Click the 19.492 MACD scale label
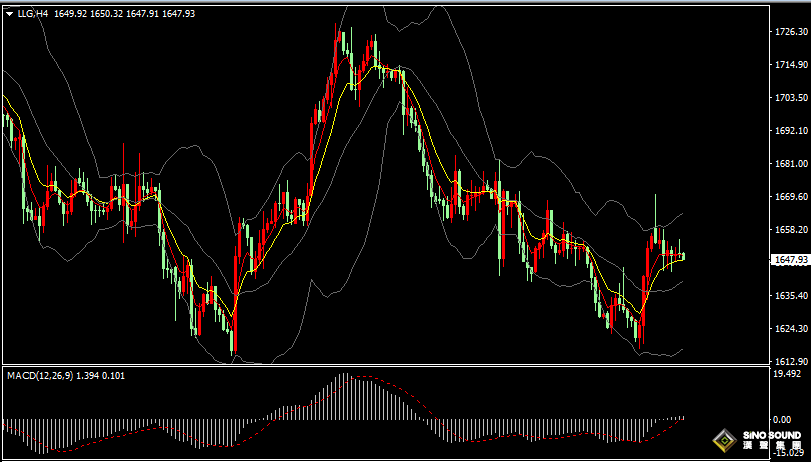This screenshot has width=811, height=462. coord(788,374)
